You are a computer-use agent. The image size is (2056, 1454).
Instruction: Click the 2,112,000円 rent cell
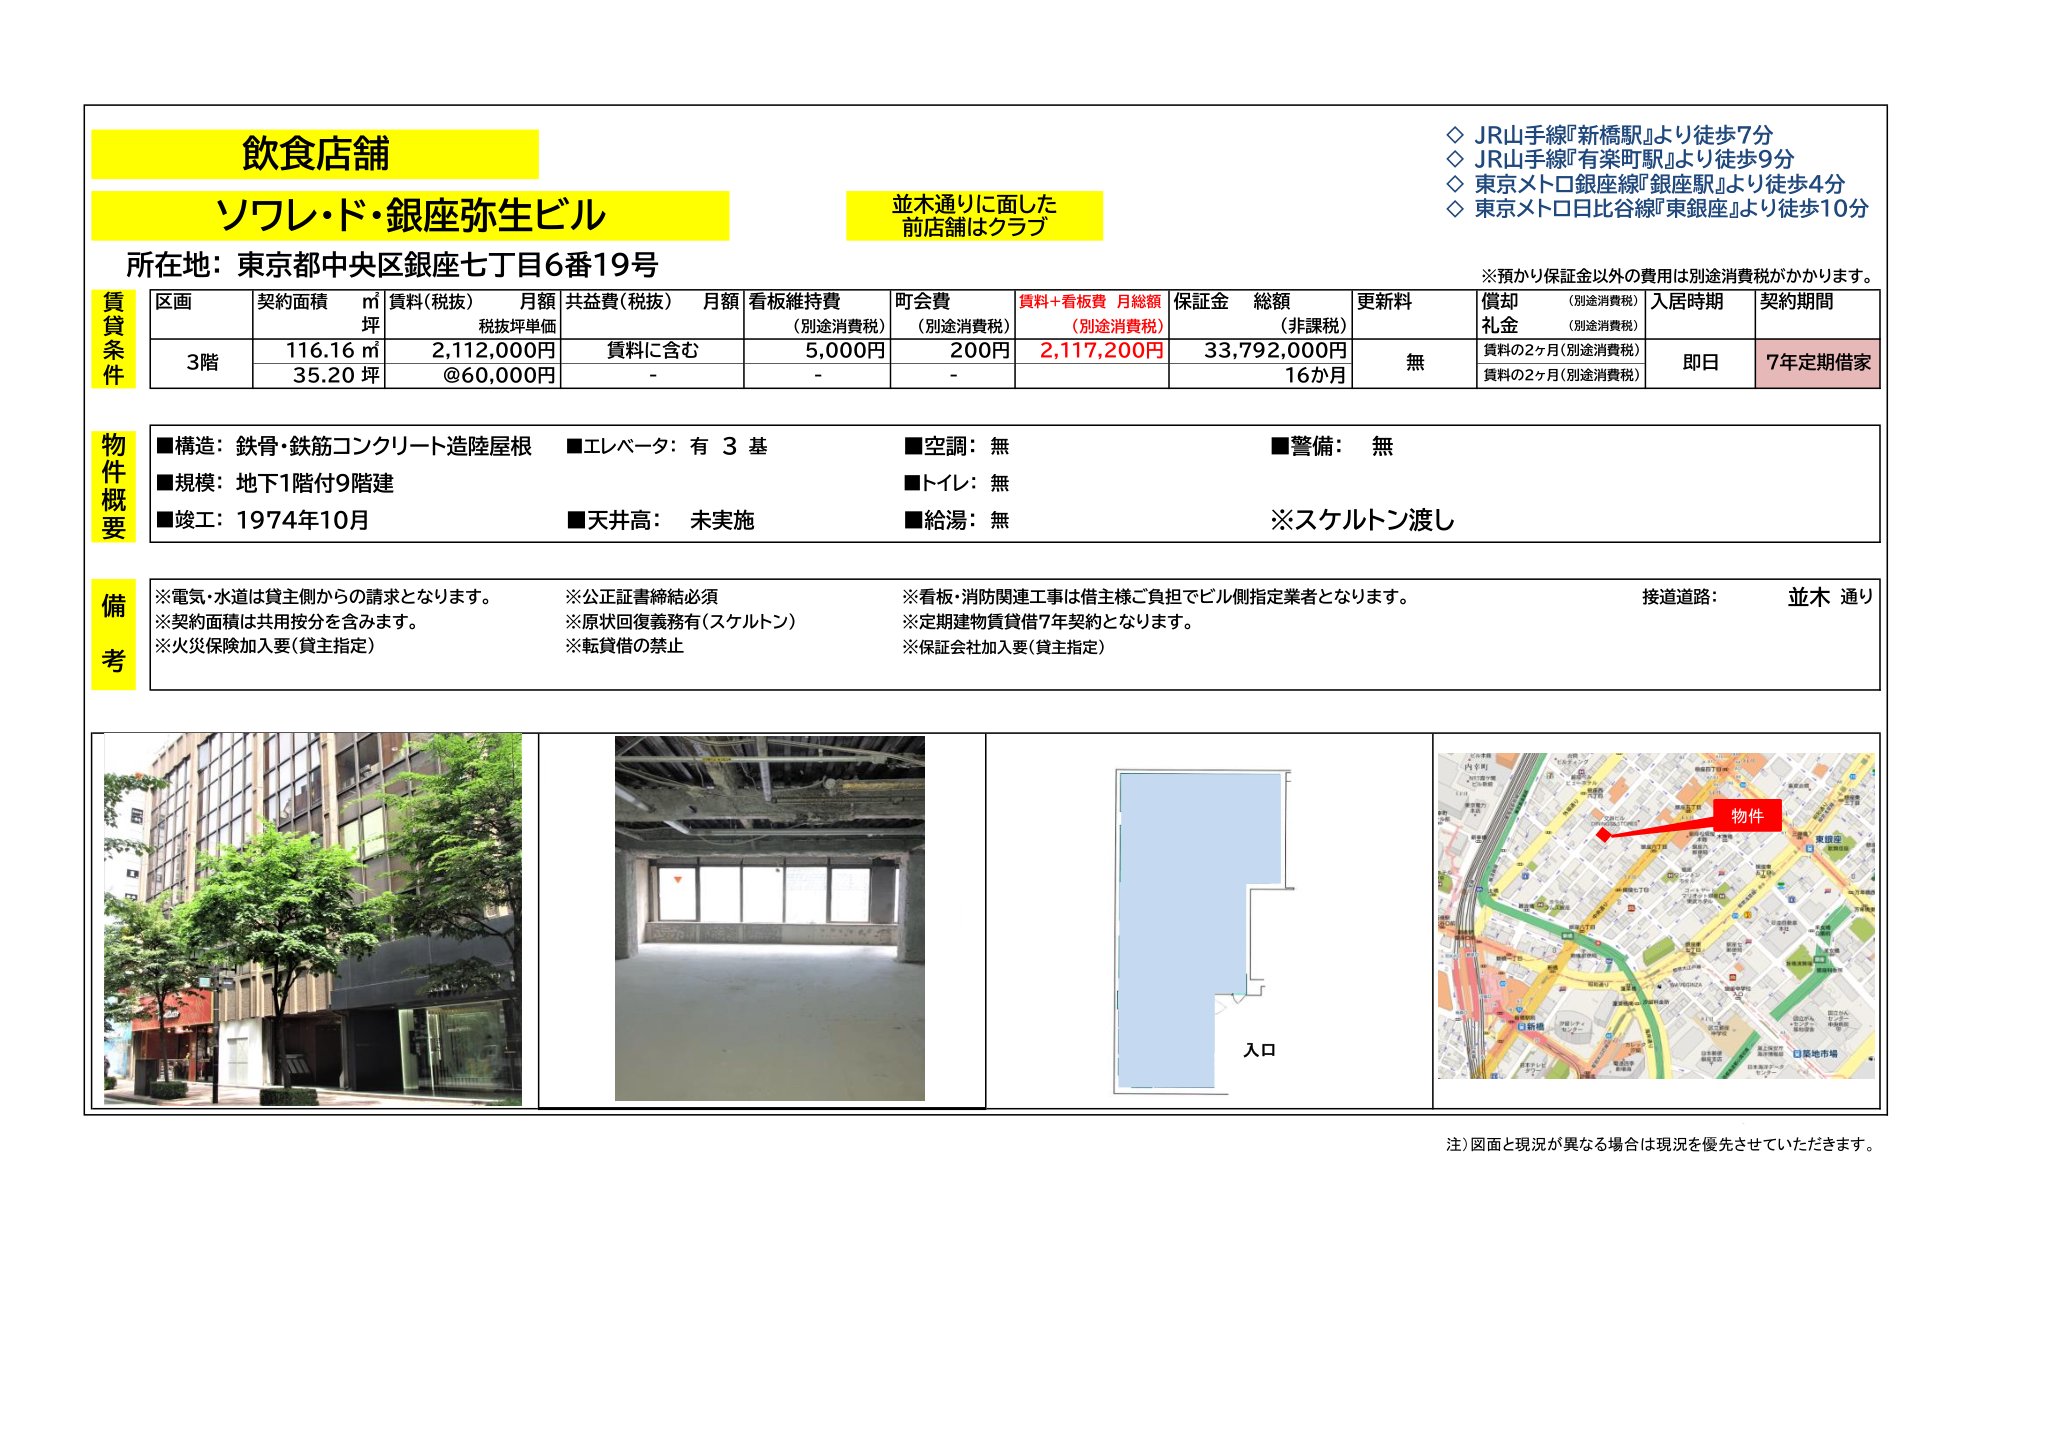(492, 350)
